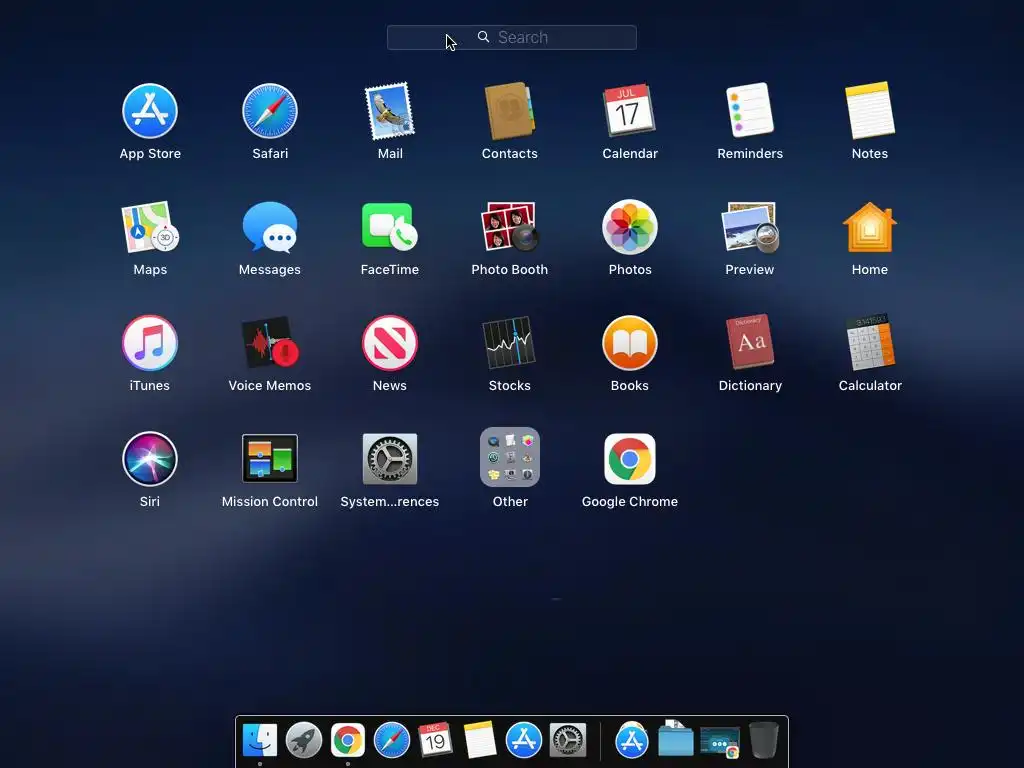Launch Calculator
This screenshot has height=768, width=1024.
870,343
